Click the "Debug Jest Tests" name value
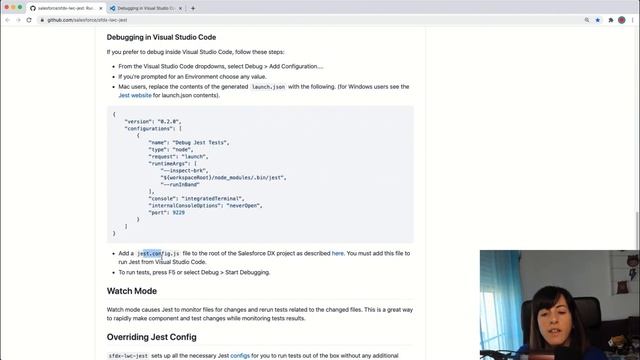 pyautogui.click(x=200, y=142)
